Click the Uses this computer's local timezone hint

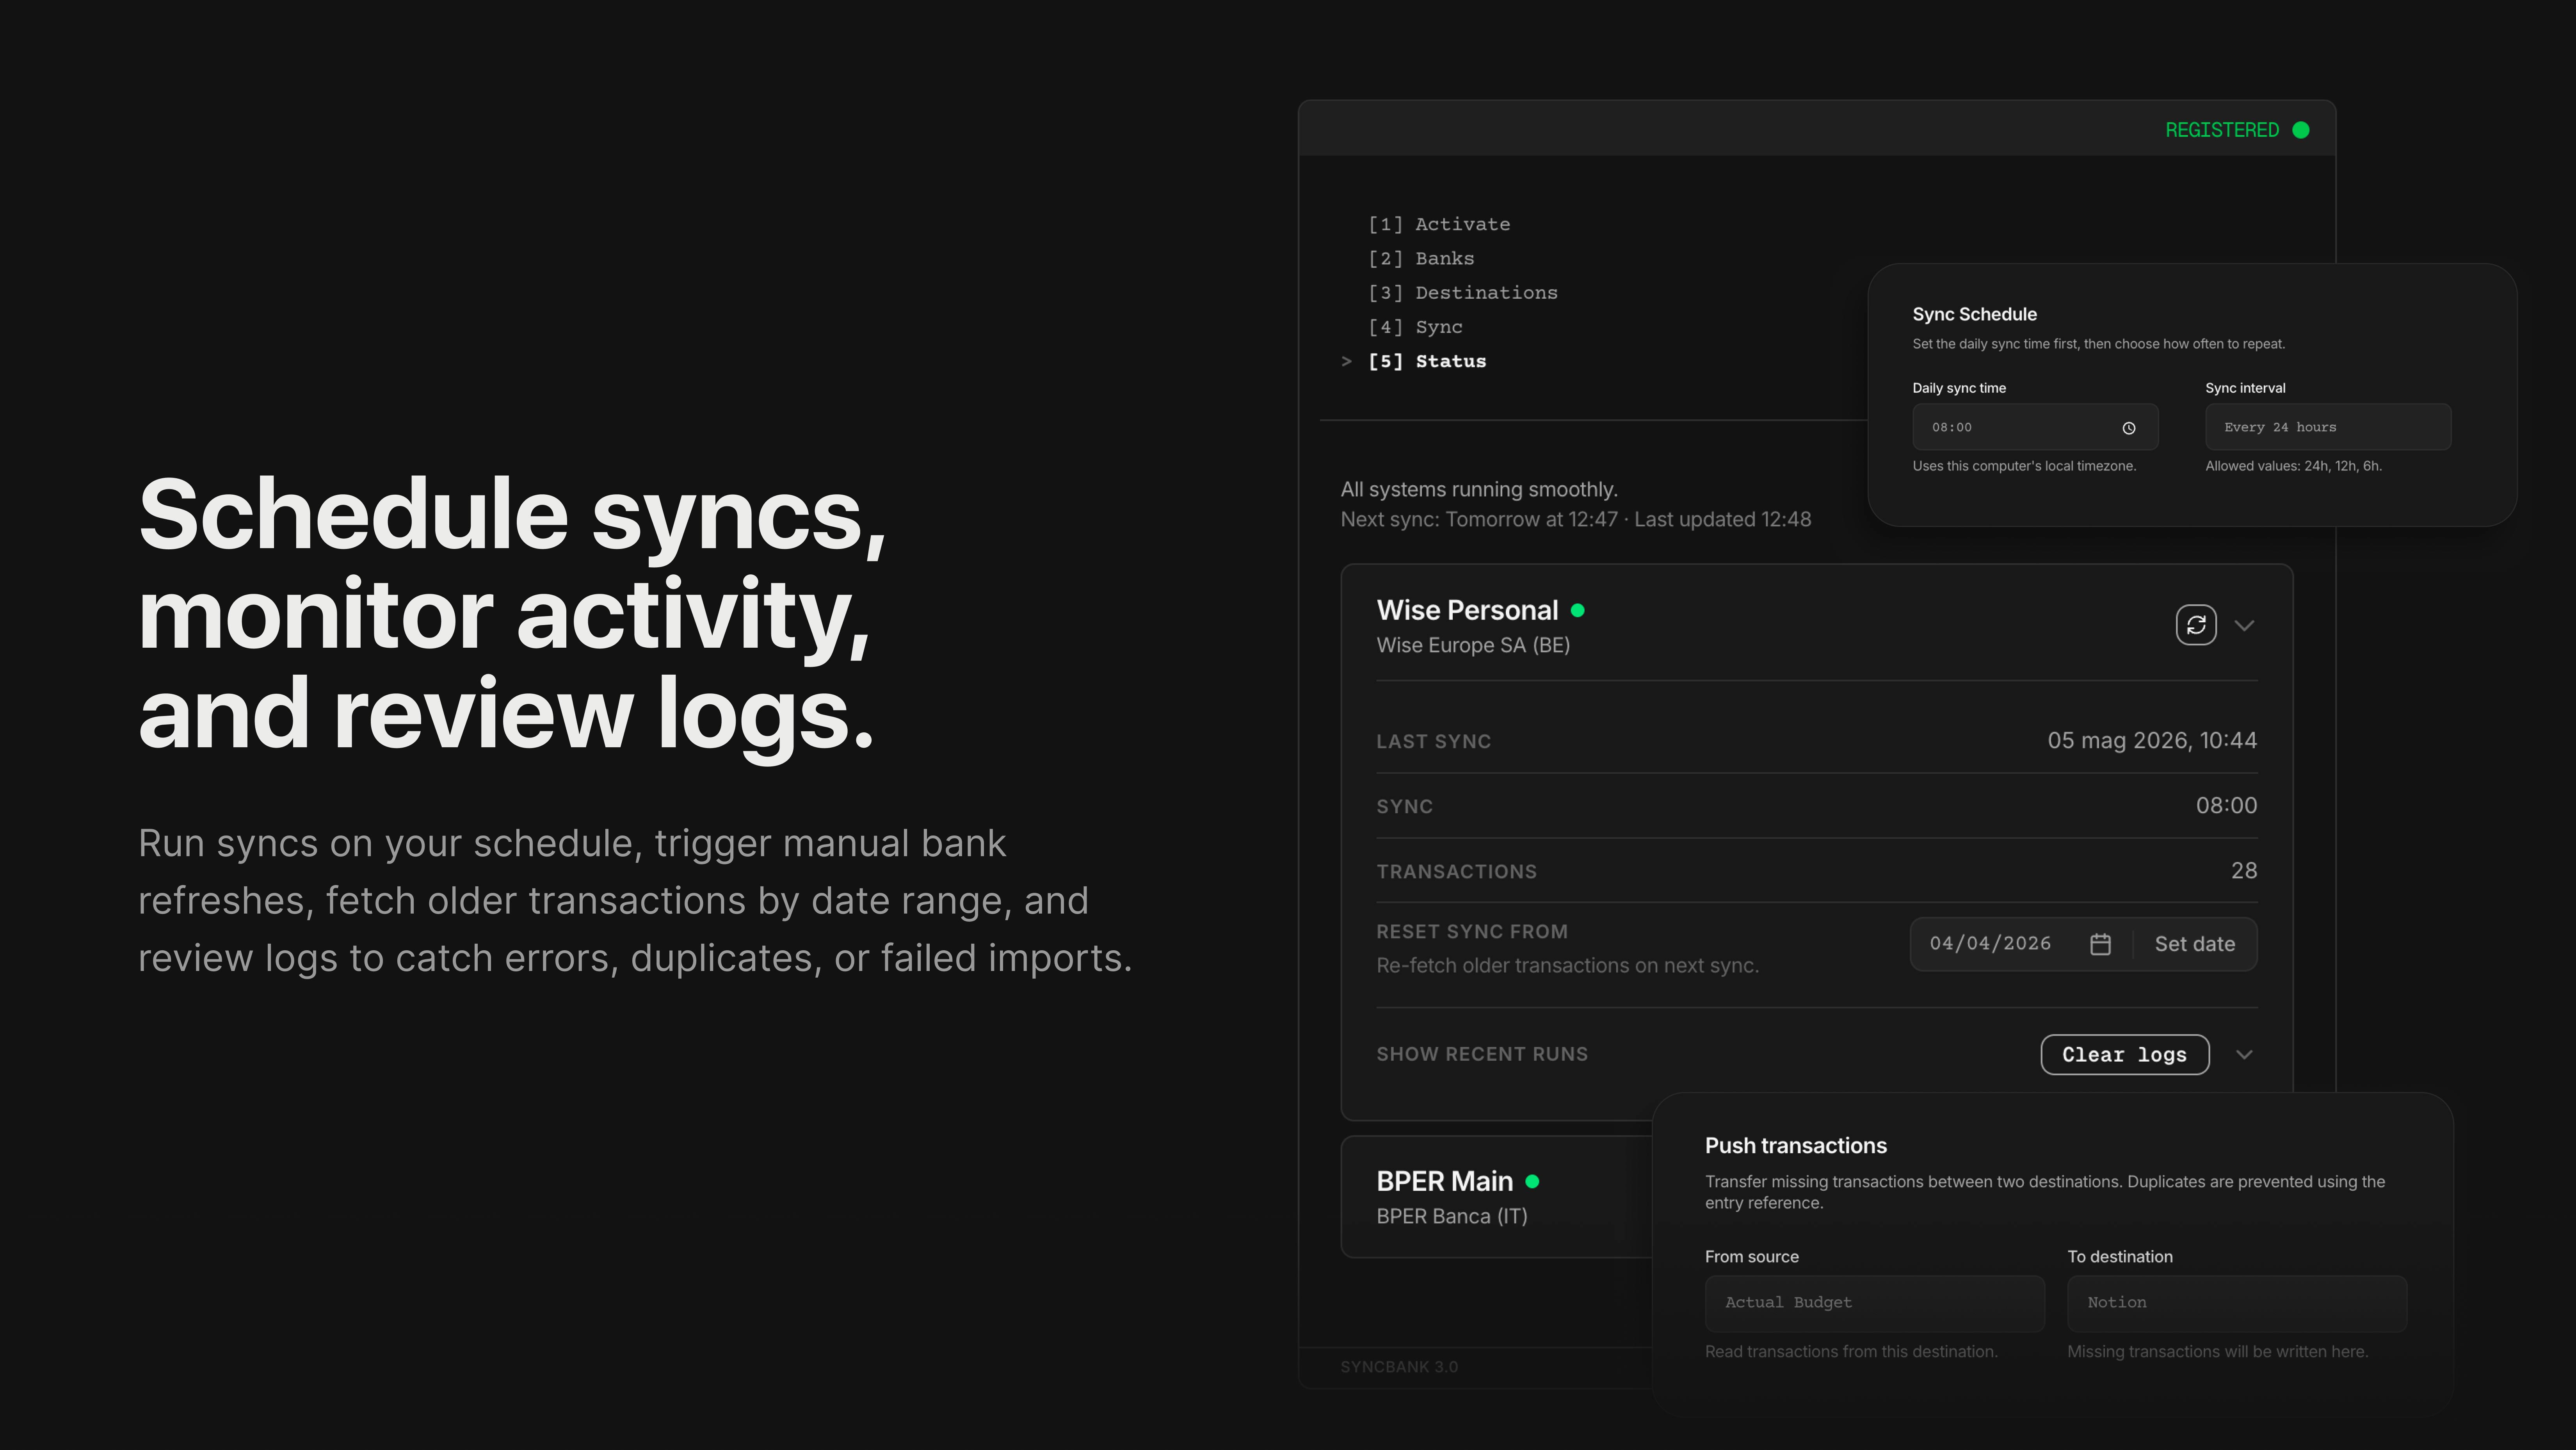2024,466
